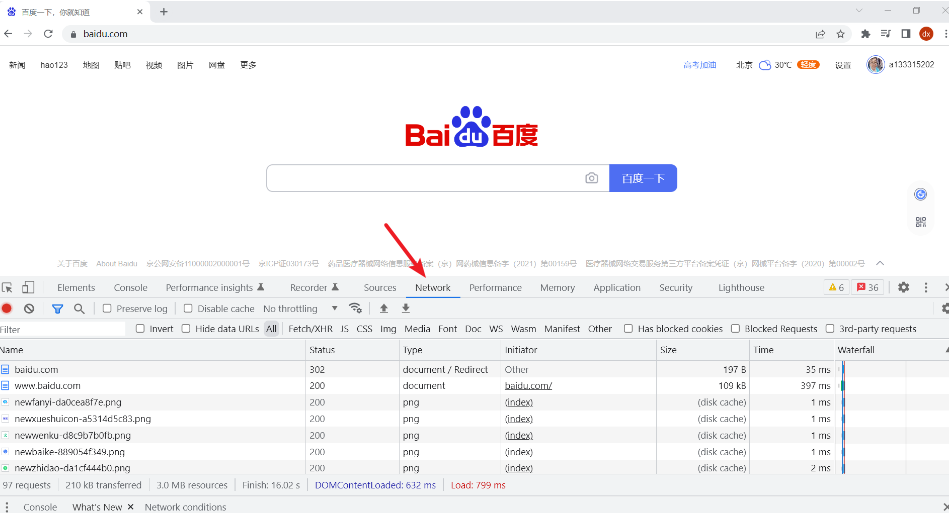
Task: Click the browser forward arrow
Action: [x=28, y=34]
